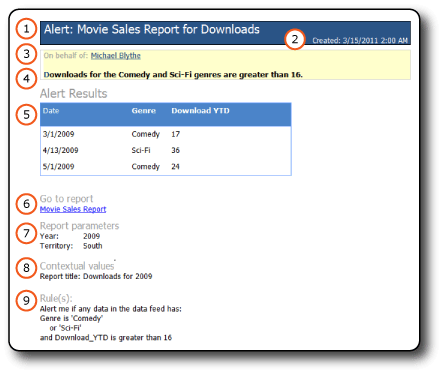Image resolution: width=443 pixels, height=374 pixels.
Task: Click the download value 17
Action: pos(176,134)
